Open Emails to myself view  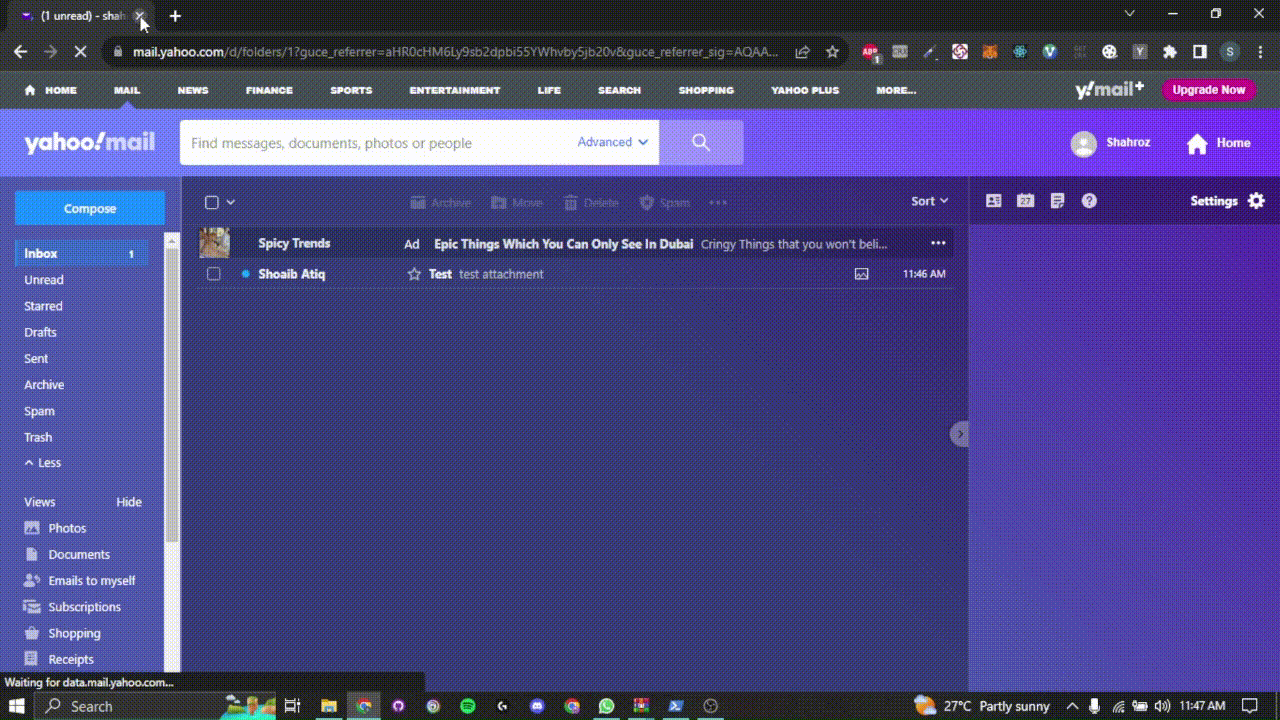pyautogui.click(x=79, y=580)
